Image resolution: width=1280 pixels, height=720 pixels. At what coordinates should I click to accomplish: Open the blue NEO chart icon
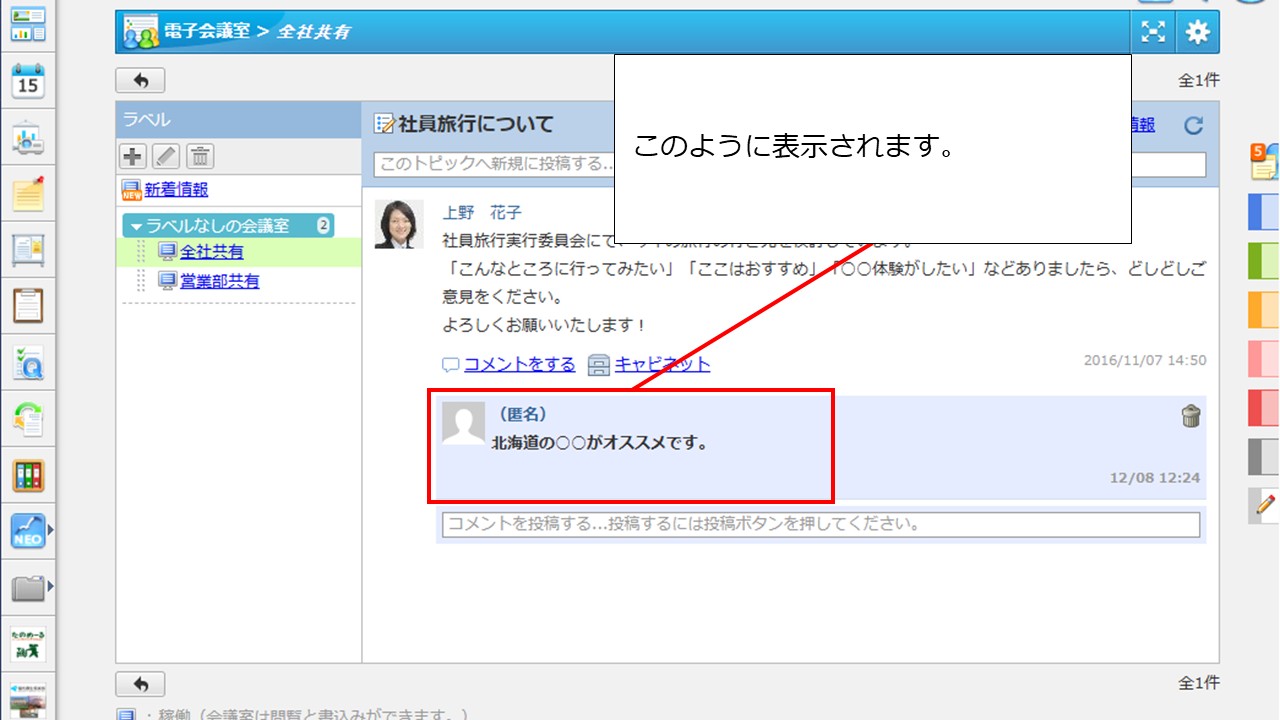28,531
